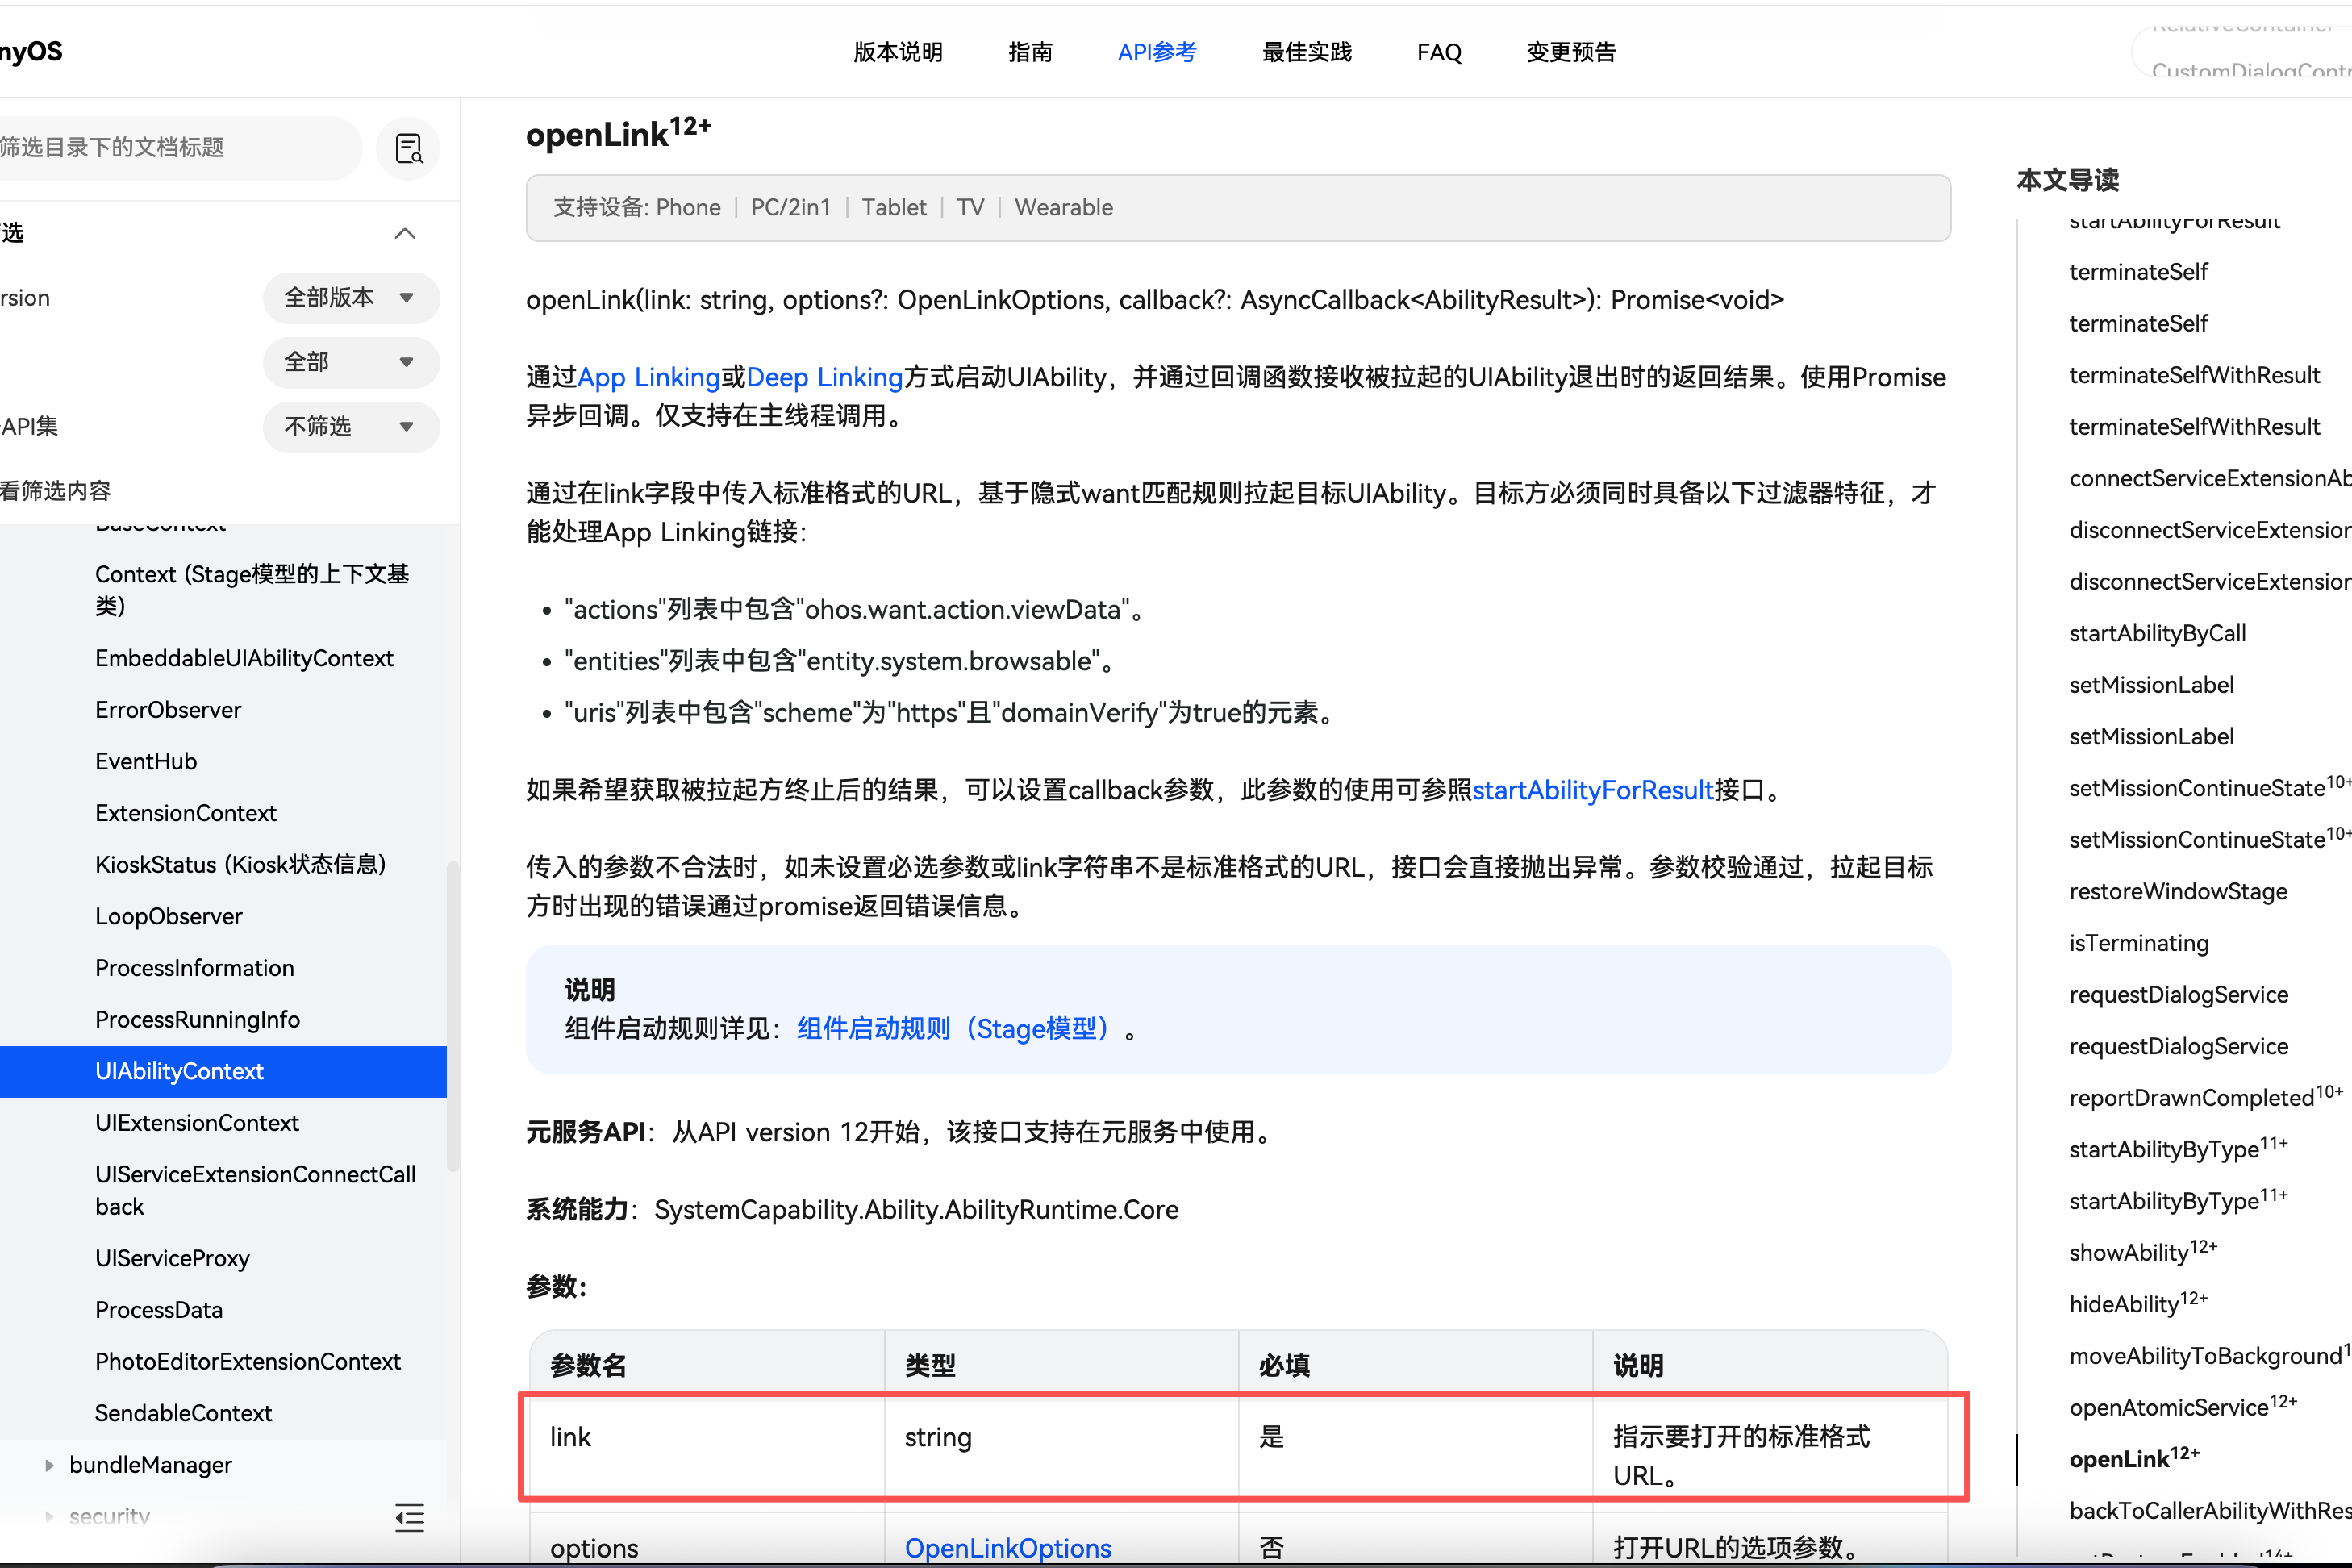This screenshot has width=2352, height=1568.
Task: Click the document search icon in sidebar
Action: pos(408,148)
